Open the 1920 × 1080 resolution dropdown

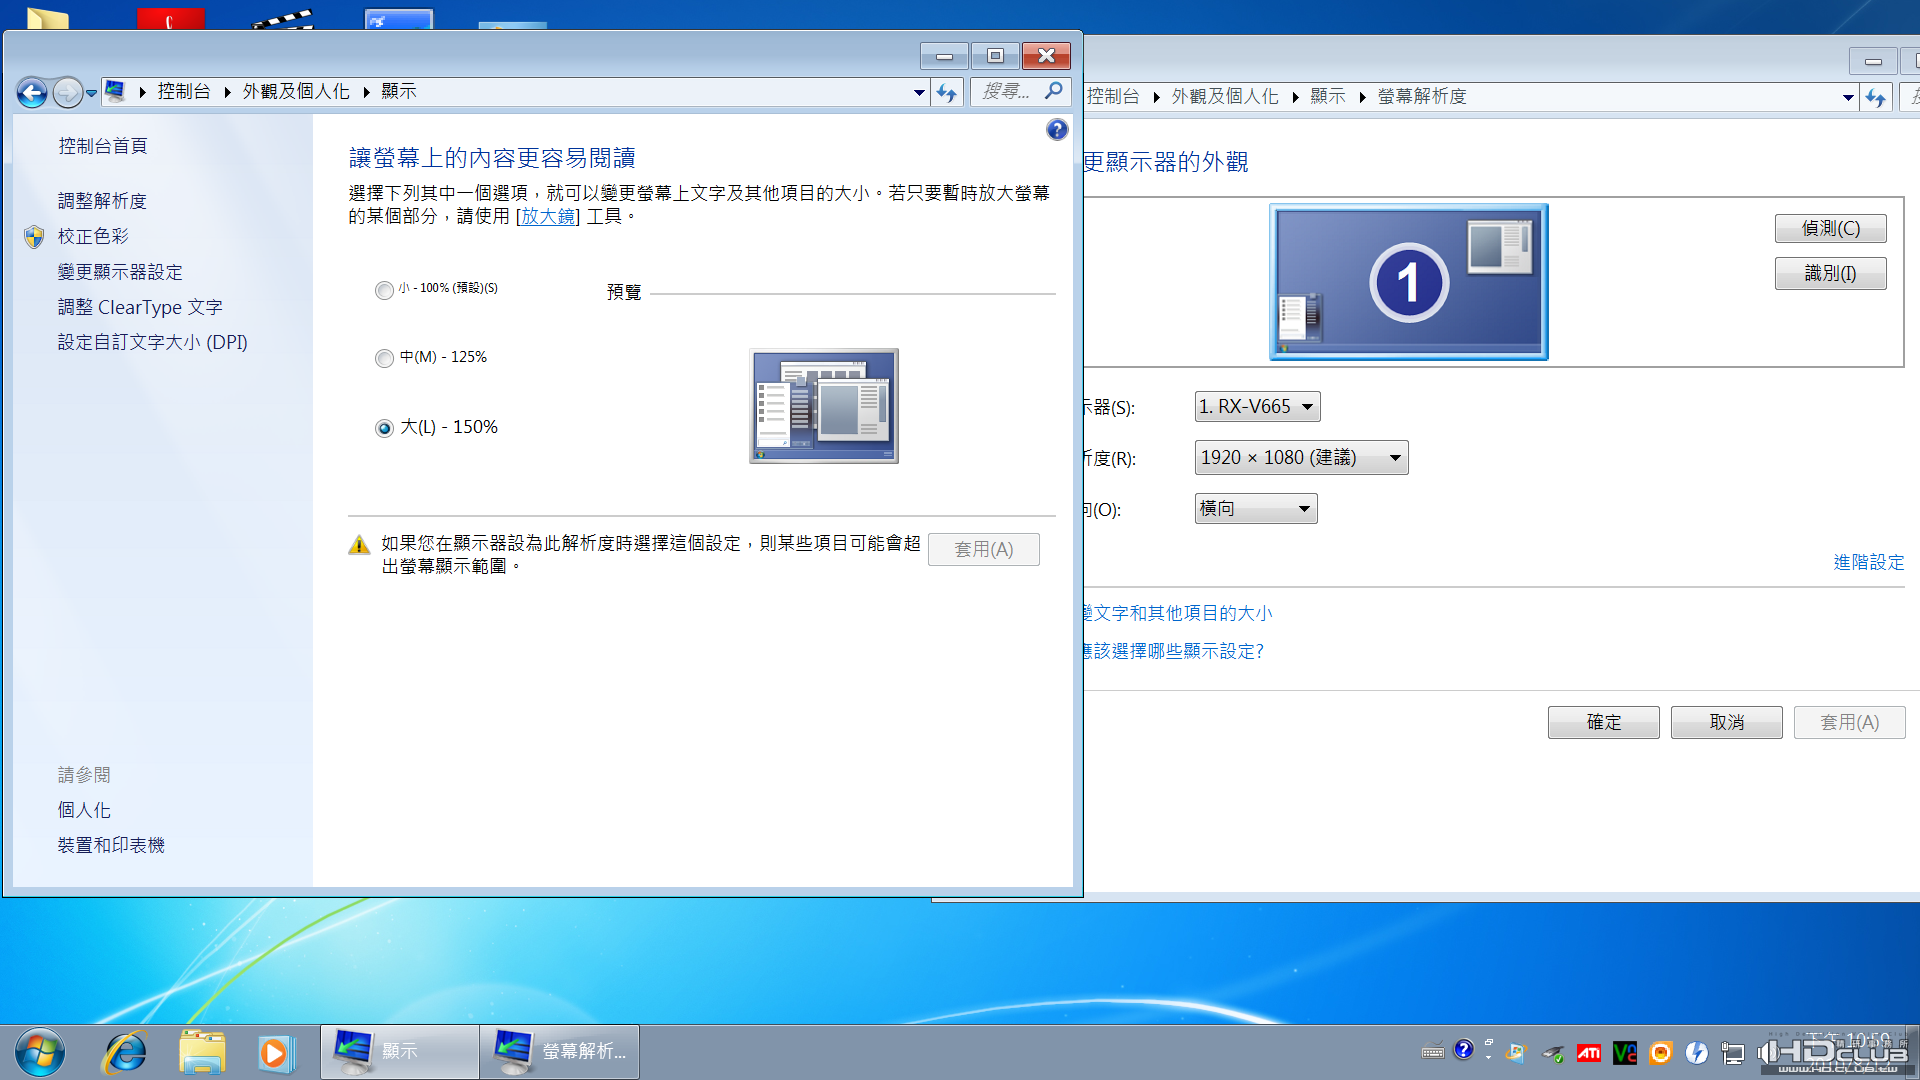[x=1300, y=458]
